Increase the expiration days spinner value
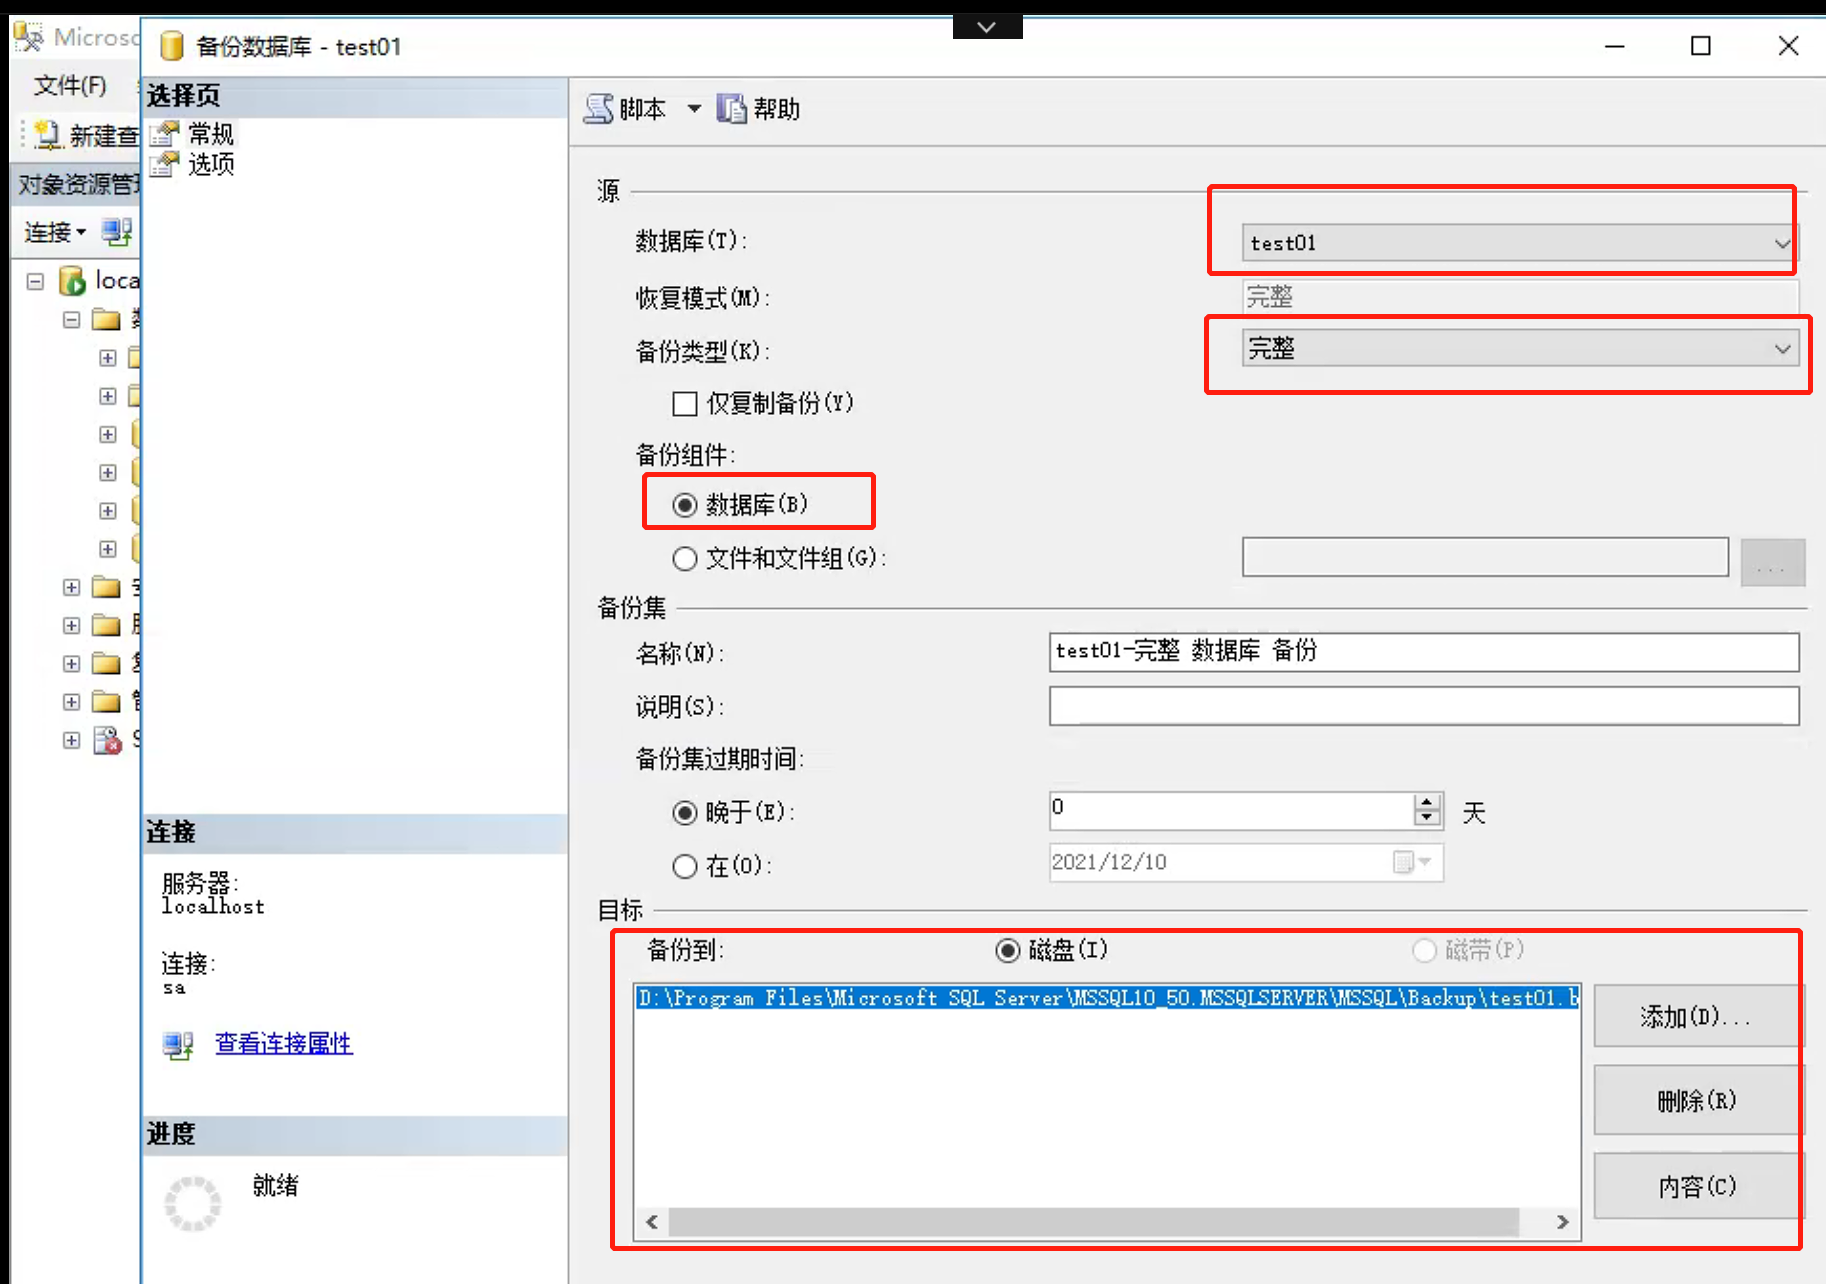 click(x=1427, y=802)
